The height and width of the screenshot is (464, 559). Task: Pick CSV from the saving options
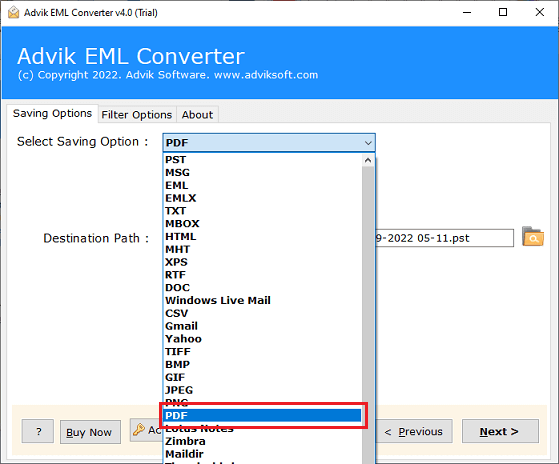pyautogui.click(x=262, y=313)
